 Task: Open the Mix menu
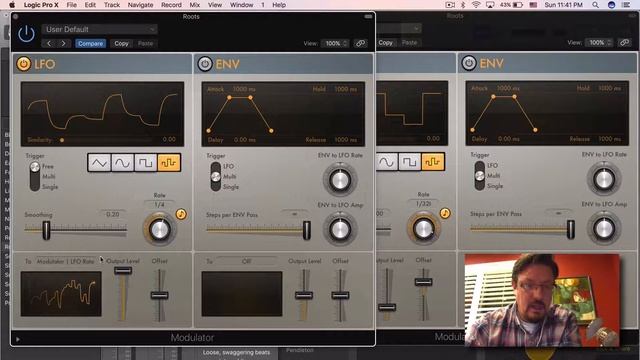(195, 5)
